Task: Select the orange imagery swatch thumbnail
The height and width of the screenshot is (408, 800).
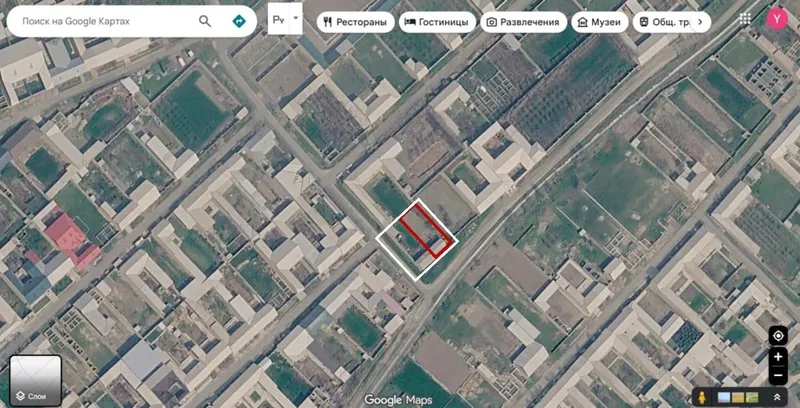Action: tap(738, 397)
